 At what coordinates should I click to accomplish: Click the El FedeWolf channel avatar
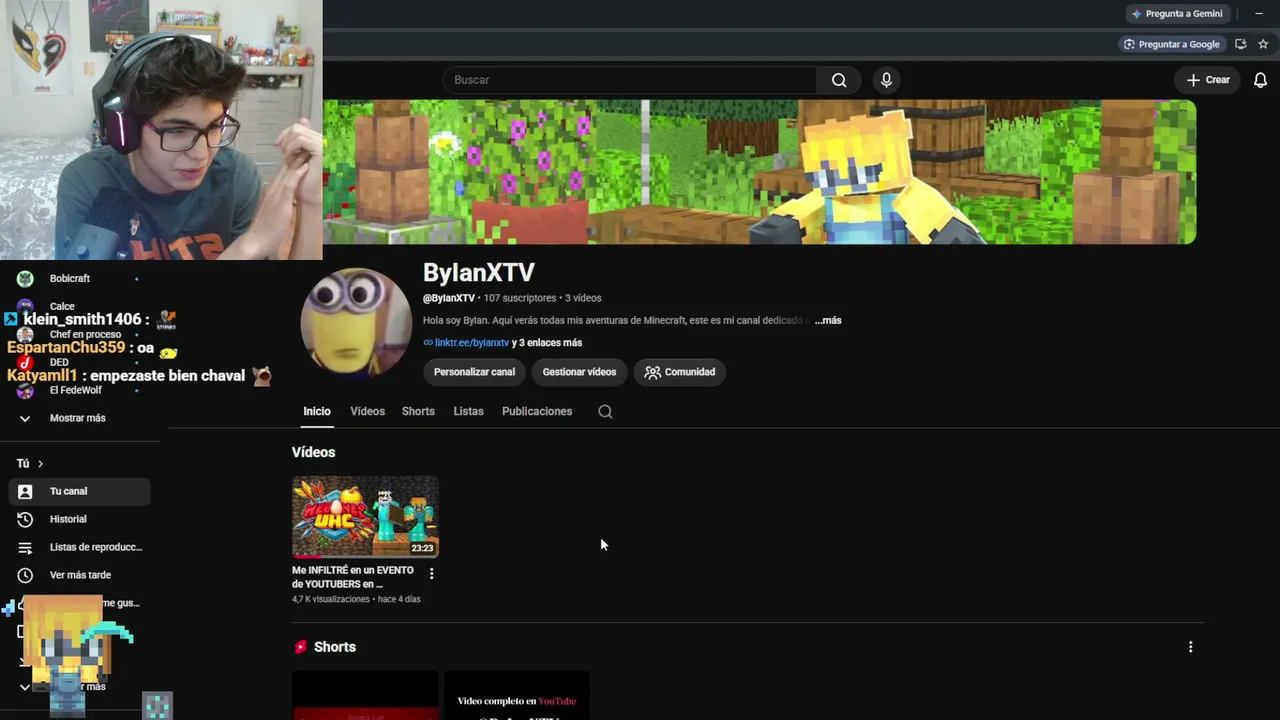25,390
